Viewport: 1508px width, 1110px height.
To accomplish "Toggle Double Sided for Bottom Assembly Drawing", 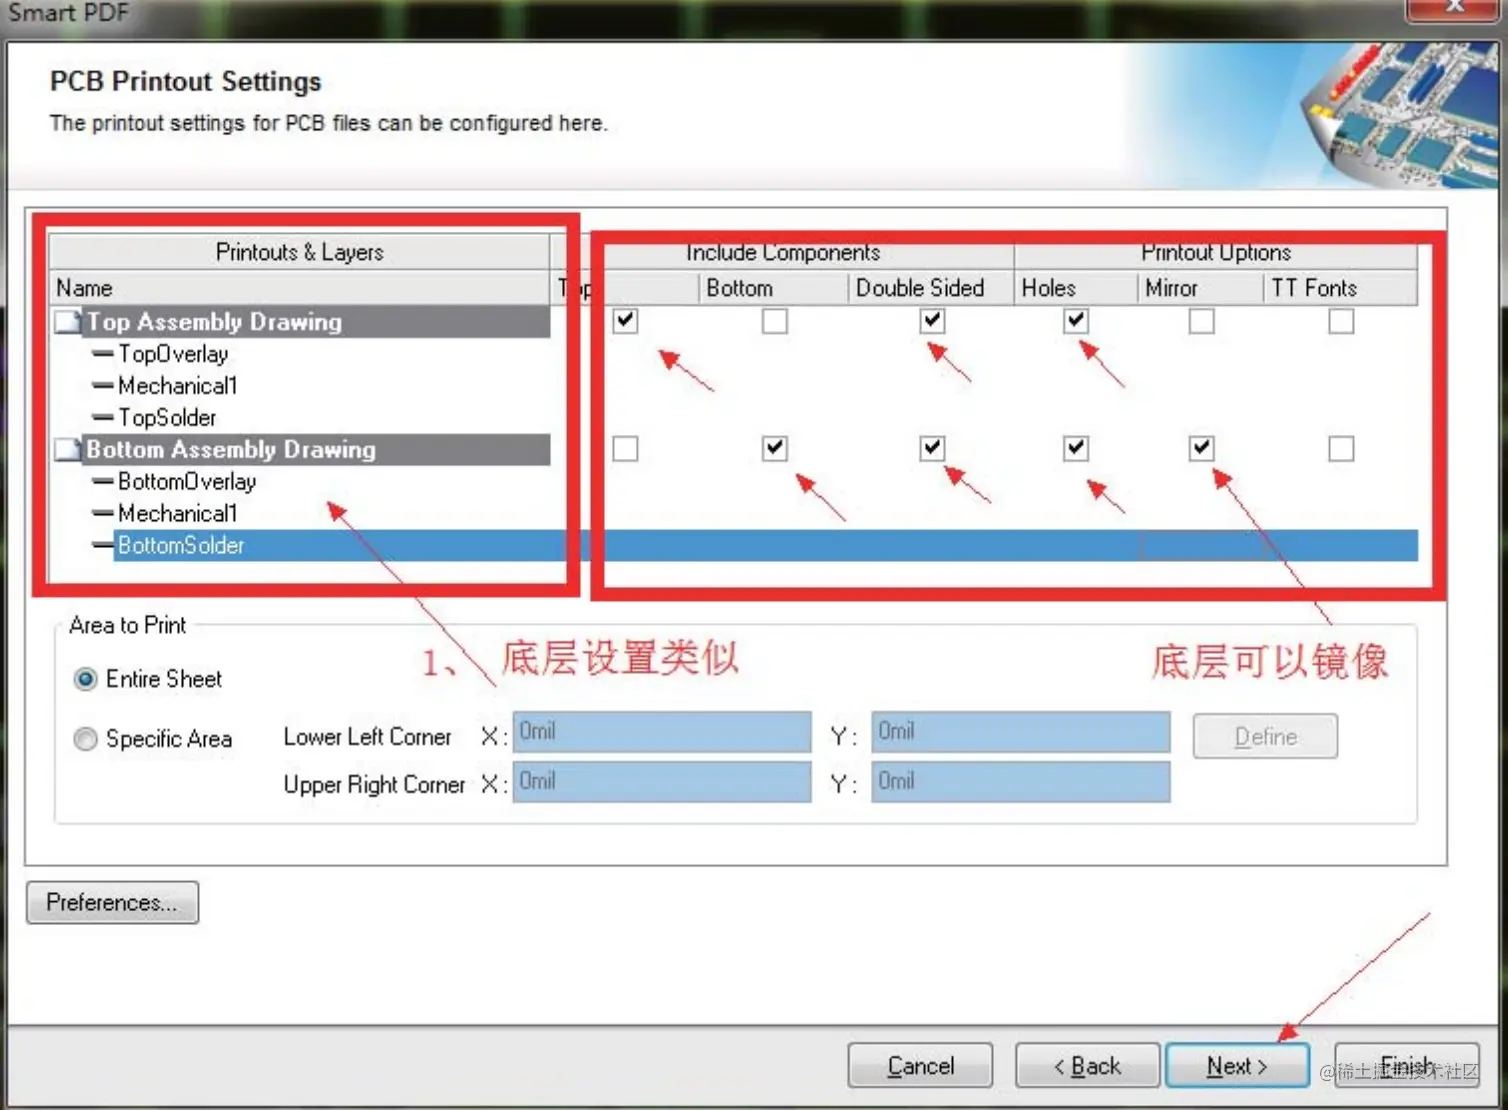I will 932,449.
